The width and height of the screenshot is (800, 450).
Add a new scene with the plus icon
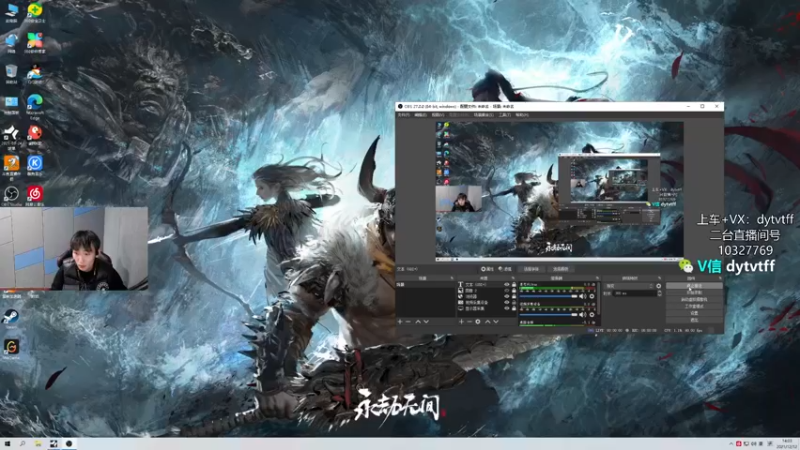[400, 322]
